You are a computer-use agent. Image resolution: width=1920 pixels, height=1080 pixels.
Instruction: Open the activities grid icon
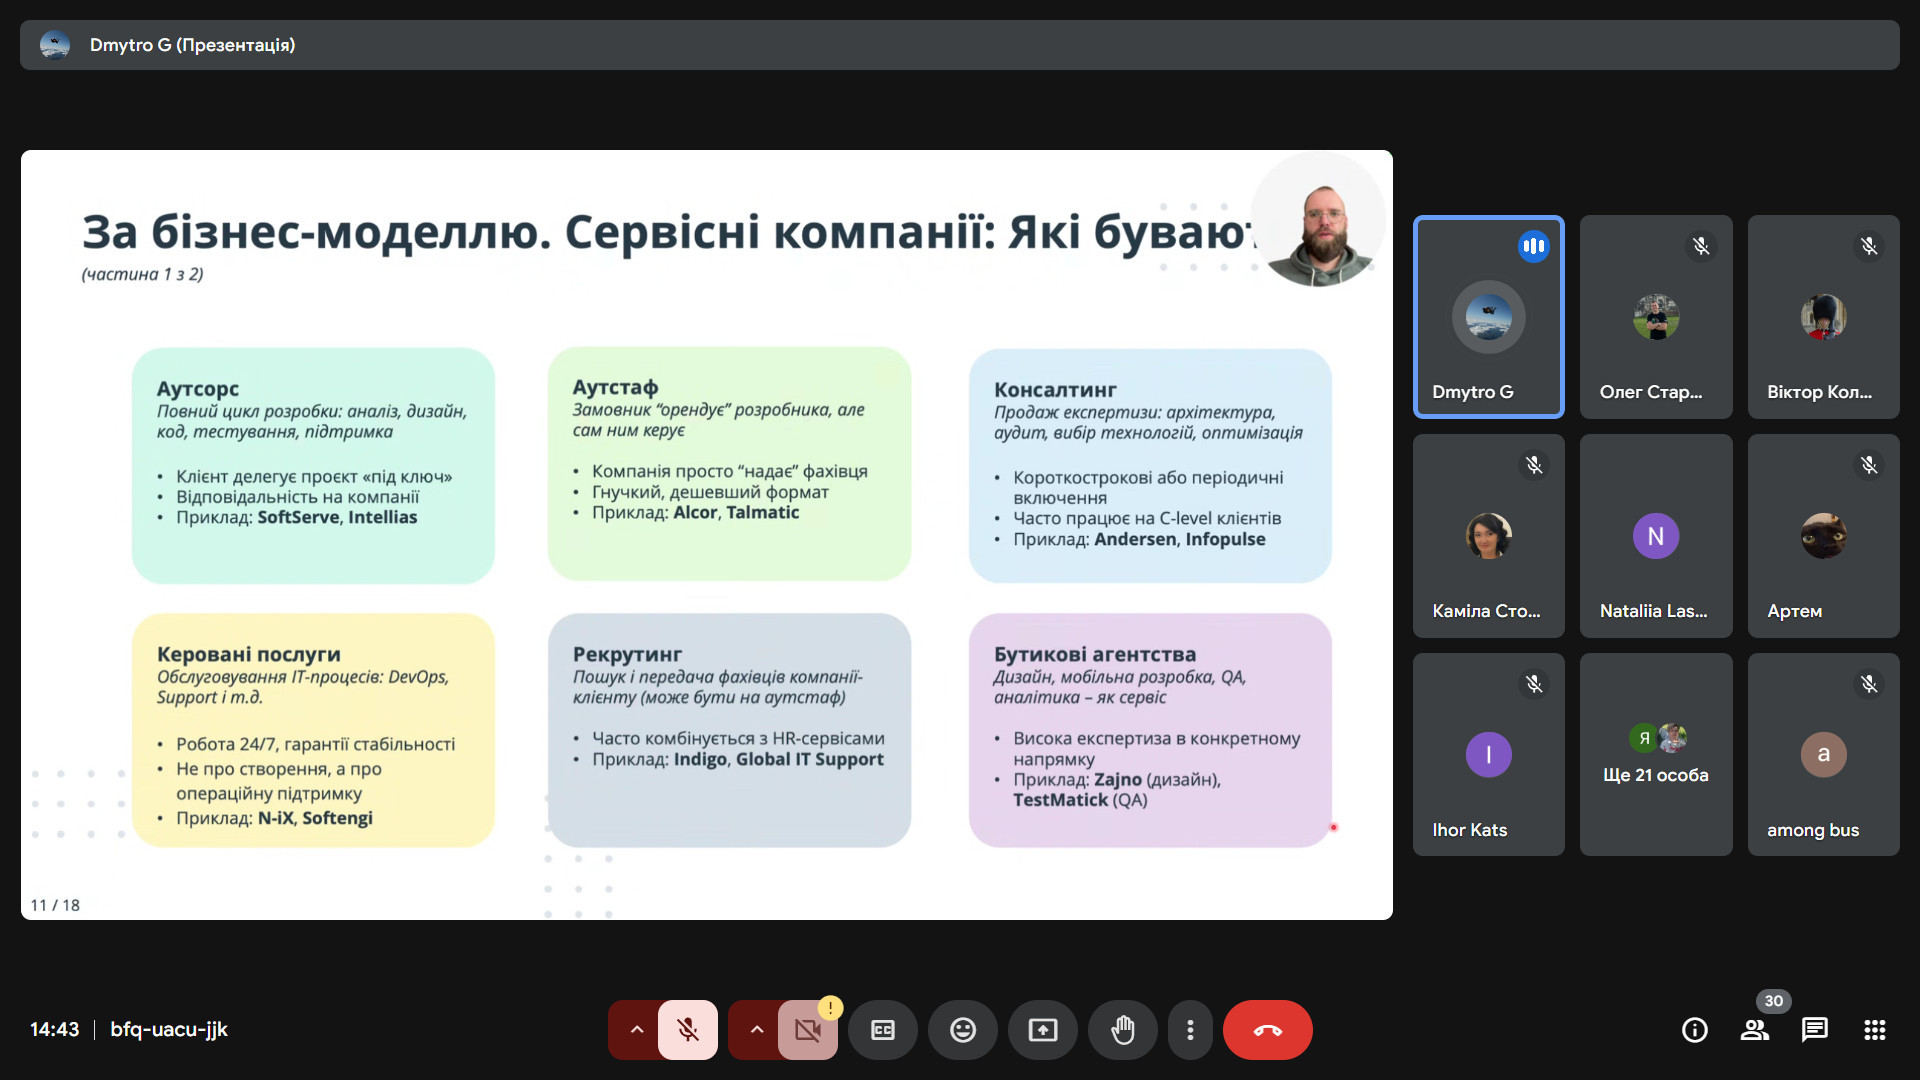[1875, 1030]
